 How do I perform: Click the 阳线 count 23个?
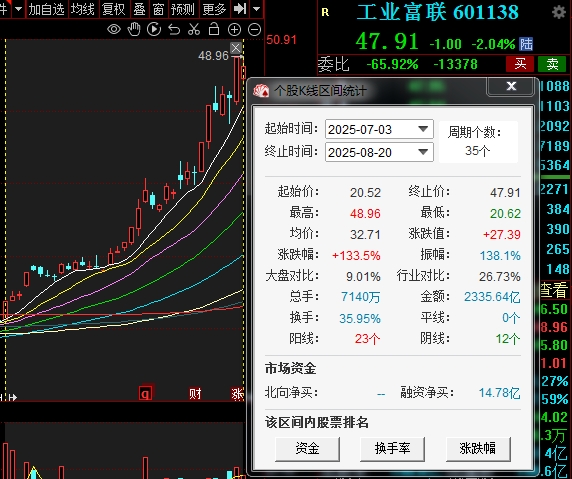[x=367, y=339]
